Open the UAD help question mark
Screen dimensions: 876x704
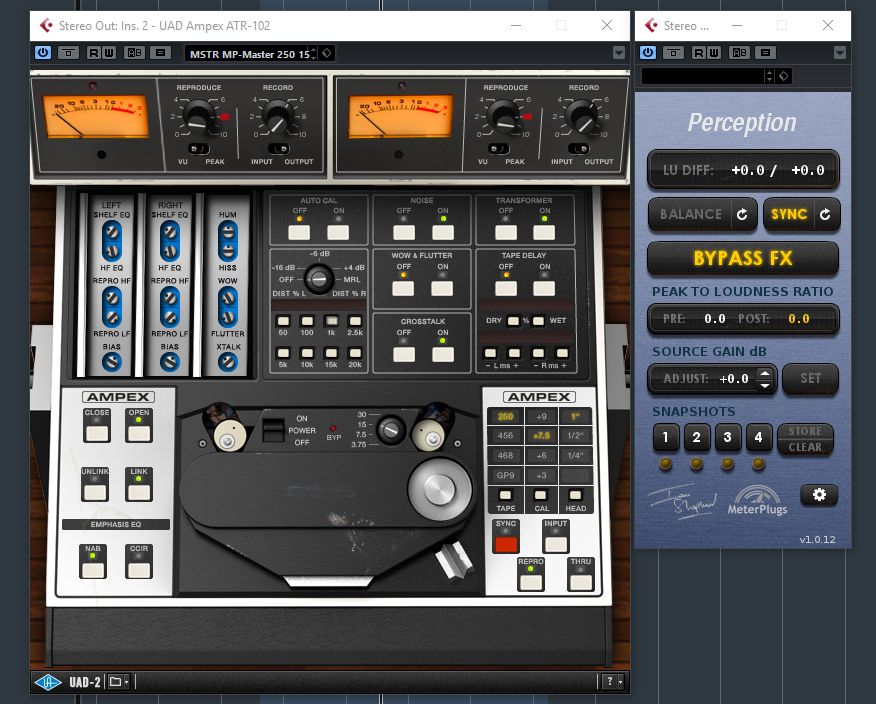point(610,682)
